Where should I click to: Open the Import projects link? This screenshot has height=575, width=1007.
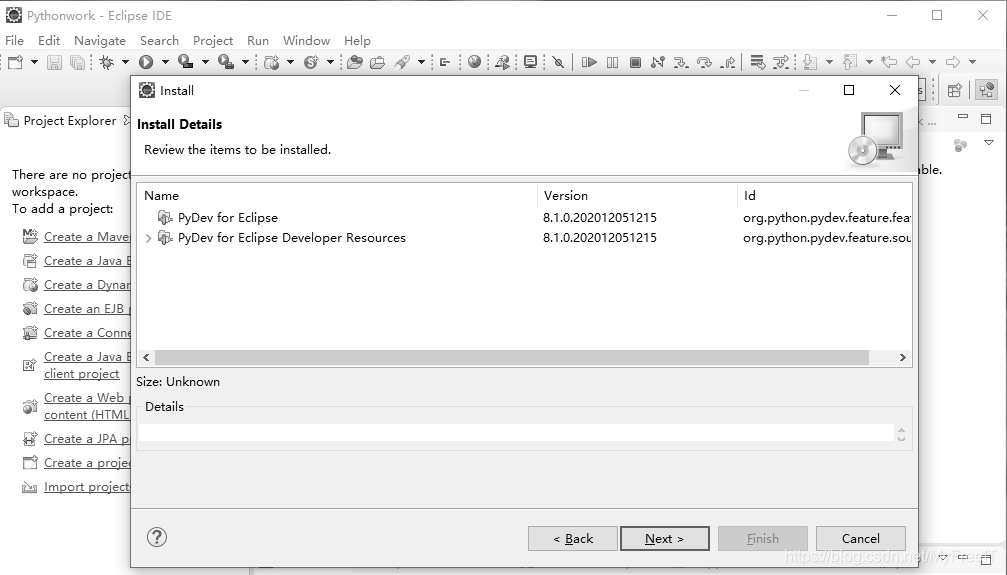point(87,487)
